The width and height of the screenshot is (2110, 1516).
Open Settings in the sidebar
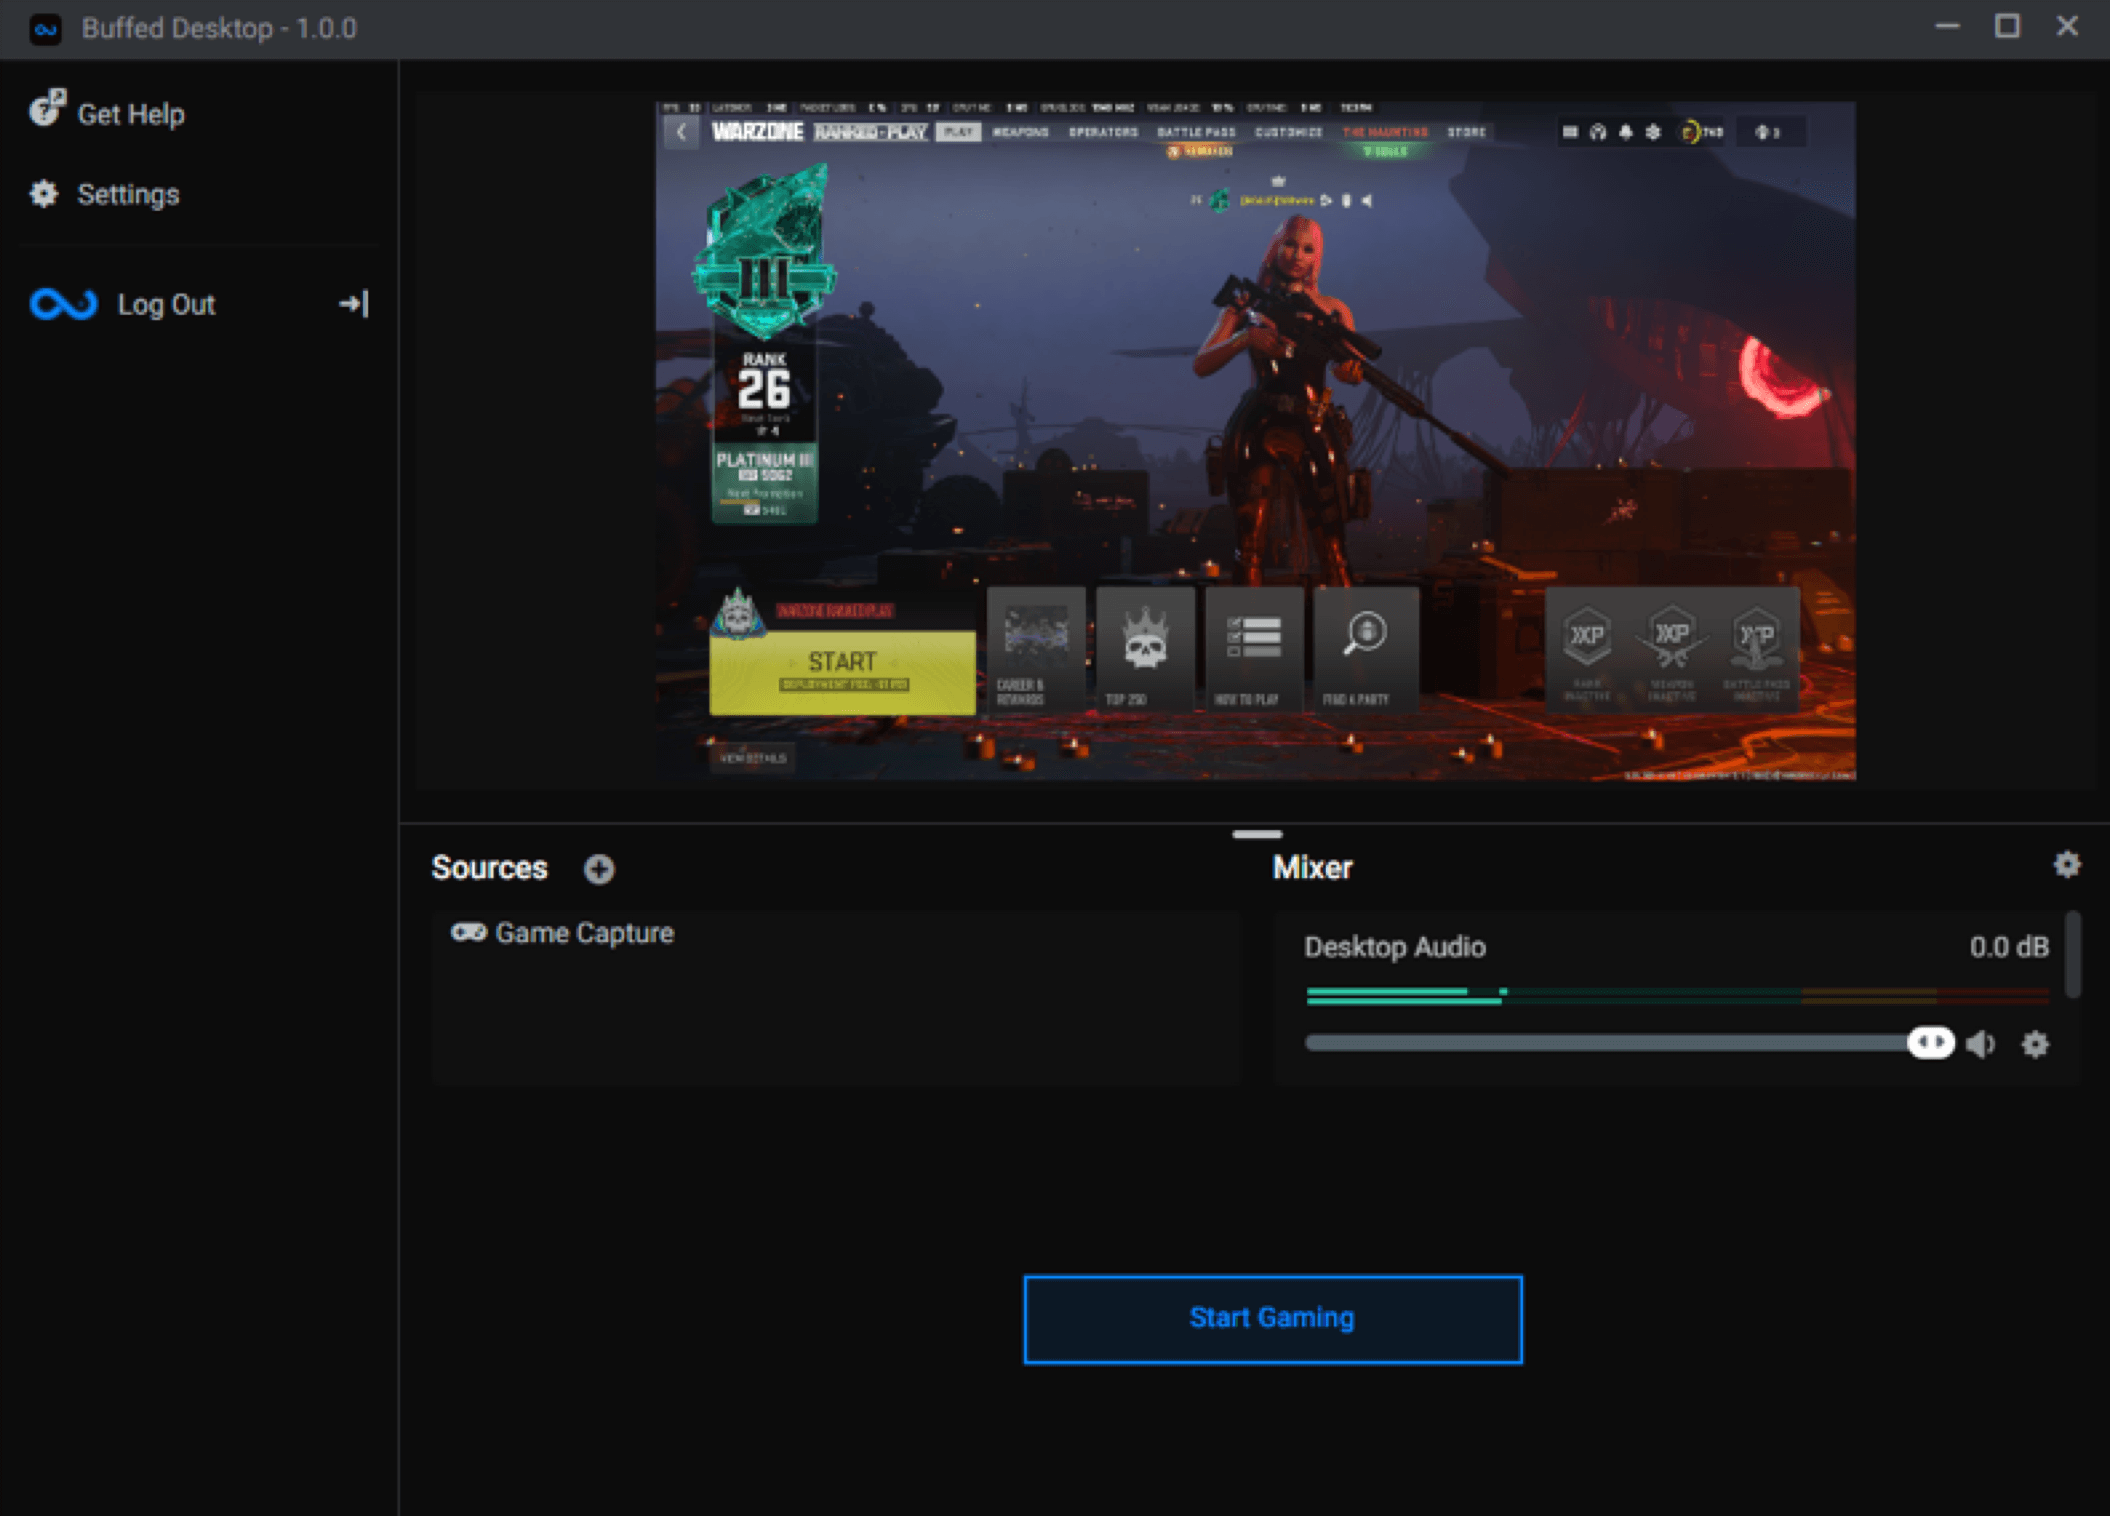click(x=104, y=194)
